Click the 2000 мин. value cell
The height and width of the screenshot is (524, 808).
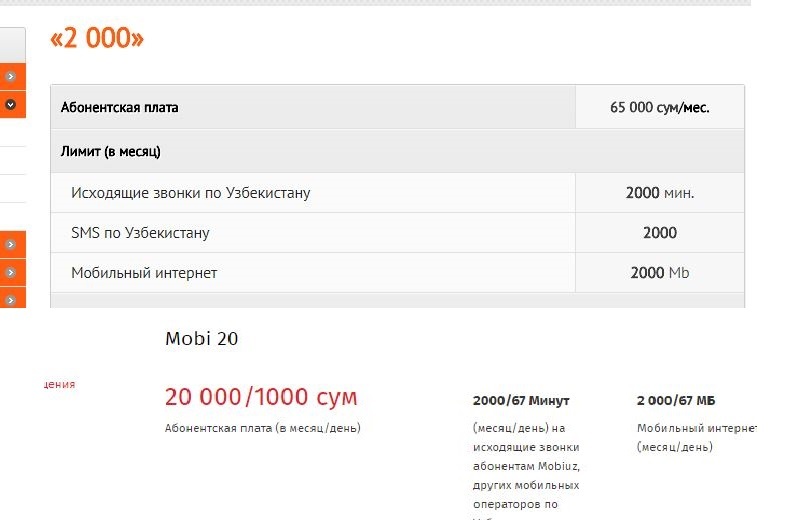[659, 193]
